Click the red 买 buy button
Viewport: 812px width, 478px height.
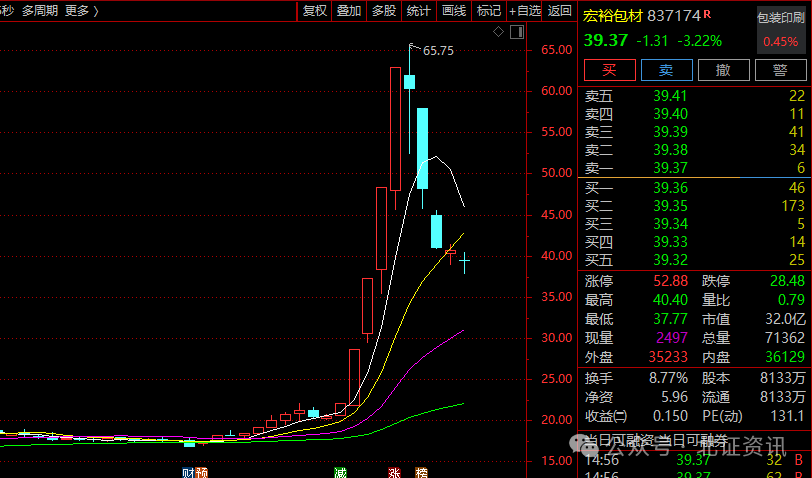point(610,70)
